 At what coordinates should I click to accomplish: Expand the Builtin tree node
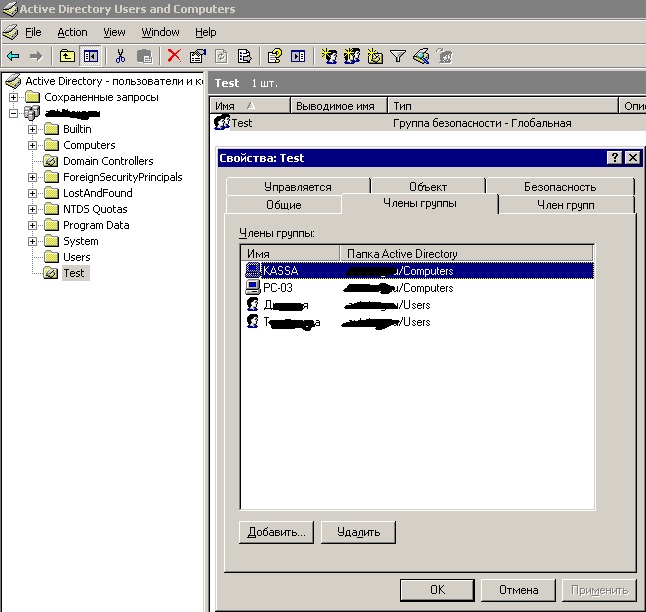coord(33,129)
